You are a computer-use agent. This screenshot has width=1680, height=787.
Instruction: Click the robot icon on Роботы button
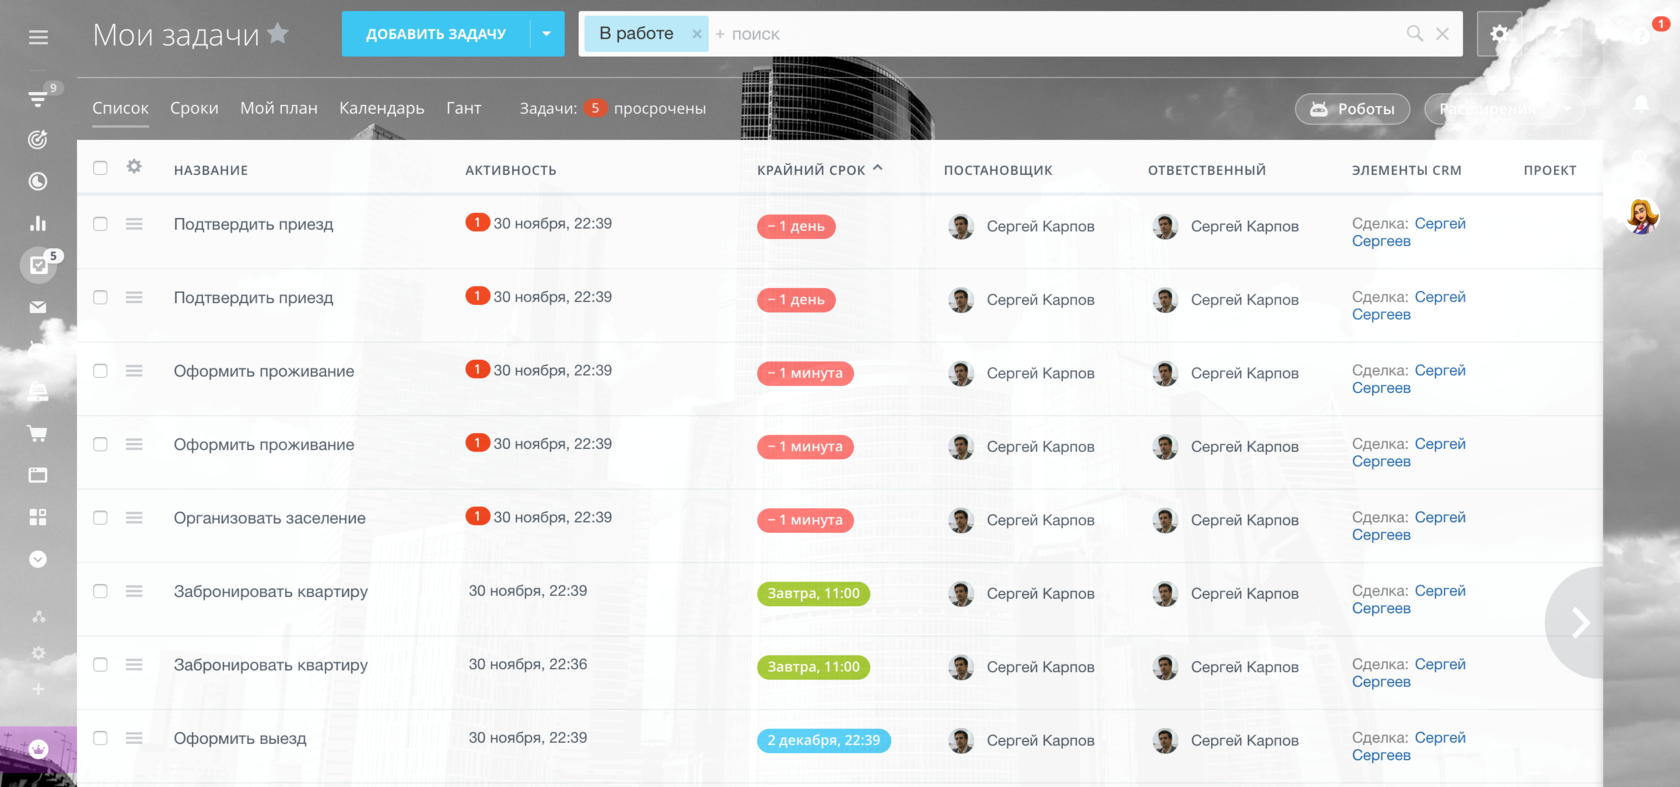click(x=1319, y=109)
